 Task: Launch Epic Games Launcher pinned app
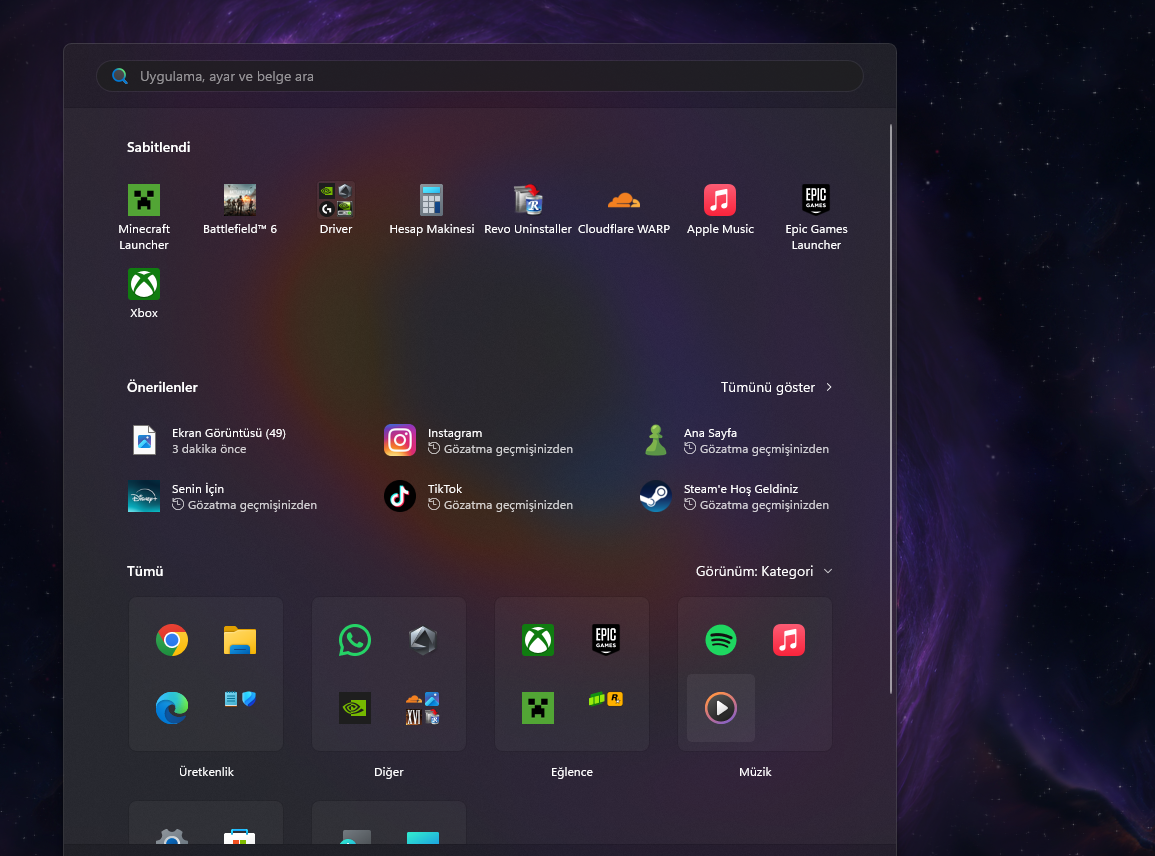816,217
